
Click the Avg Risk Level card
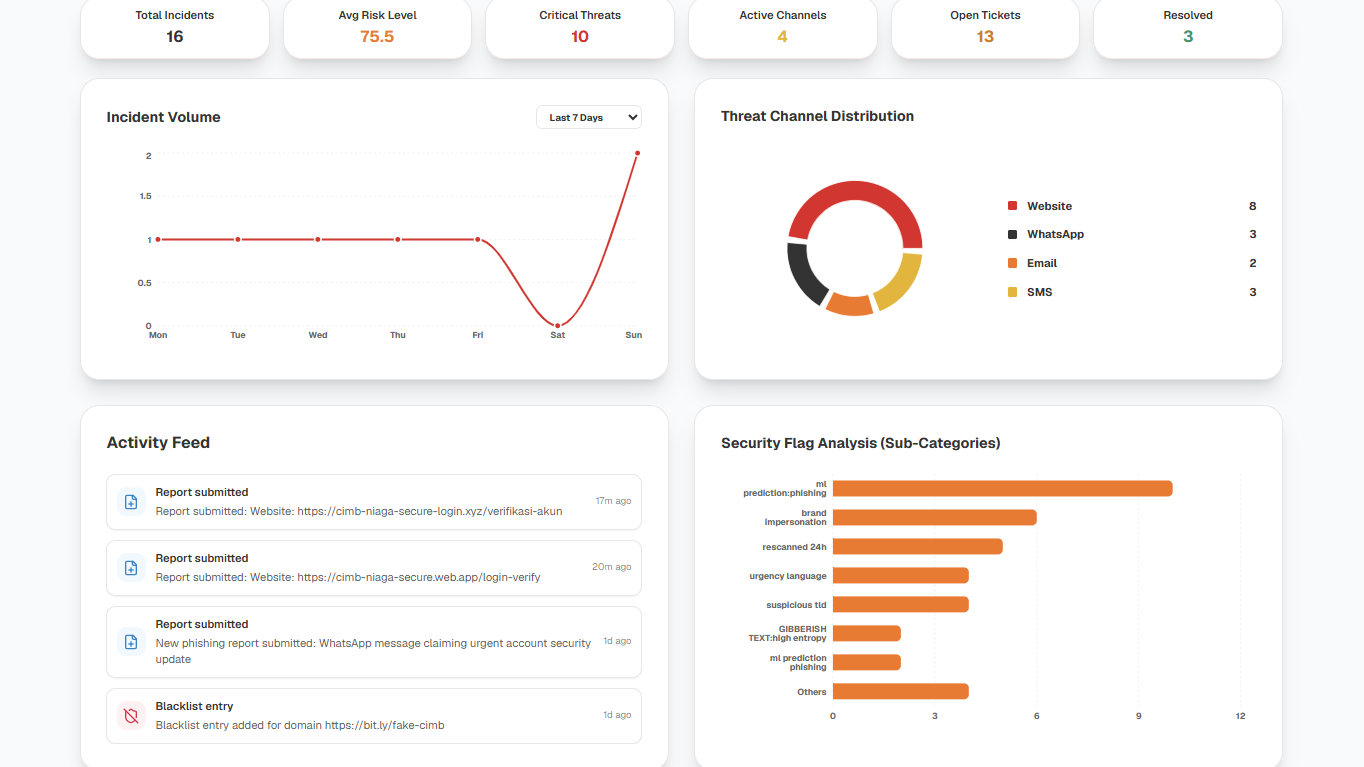pyautogui.click(x=377, y=28)
